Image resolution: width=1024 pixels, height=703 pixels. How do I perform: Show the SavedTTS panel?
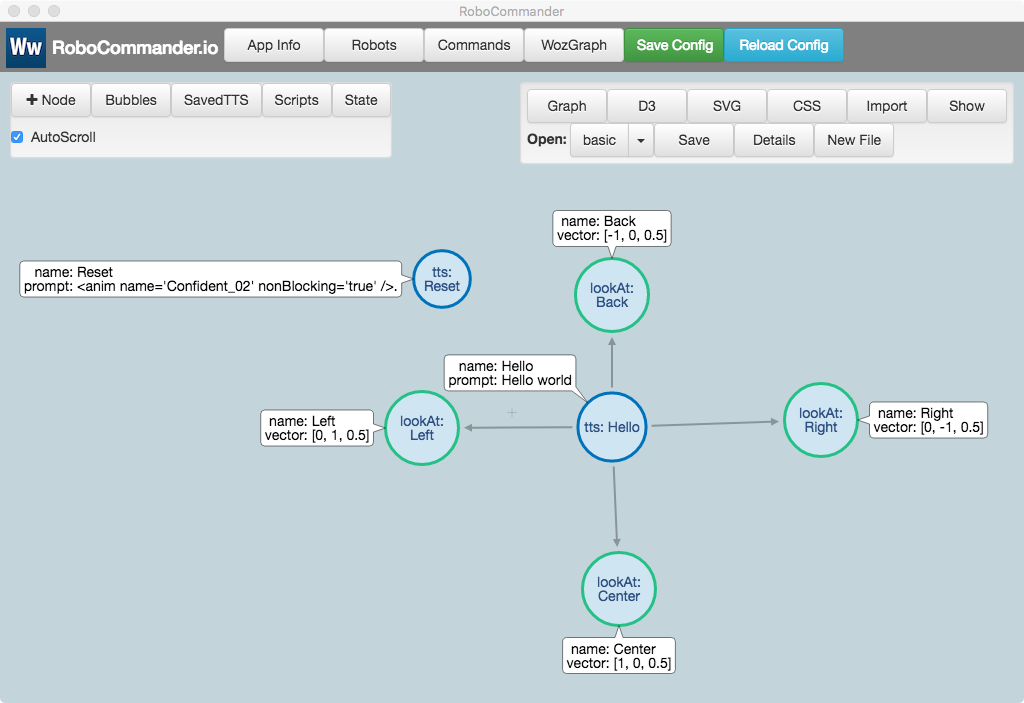coord(216,100)
